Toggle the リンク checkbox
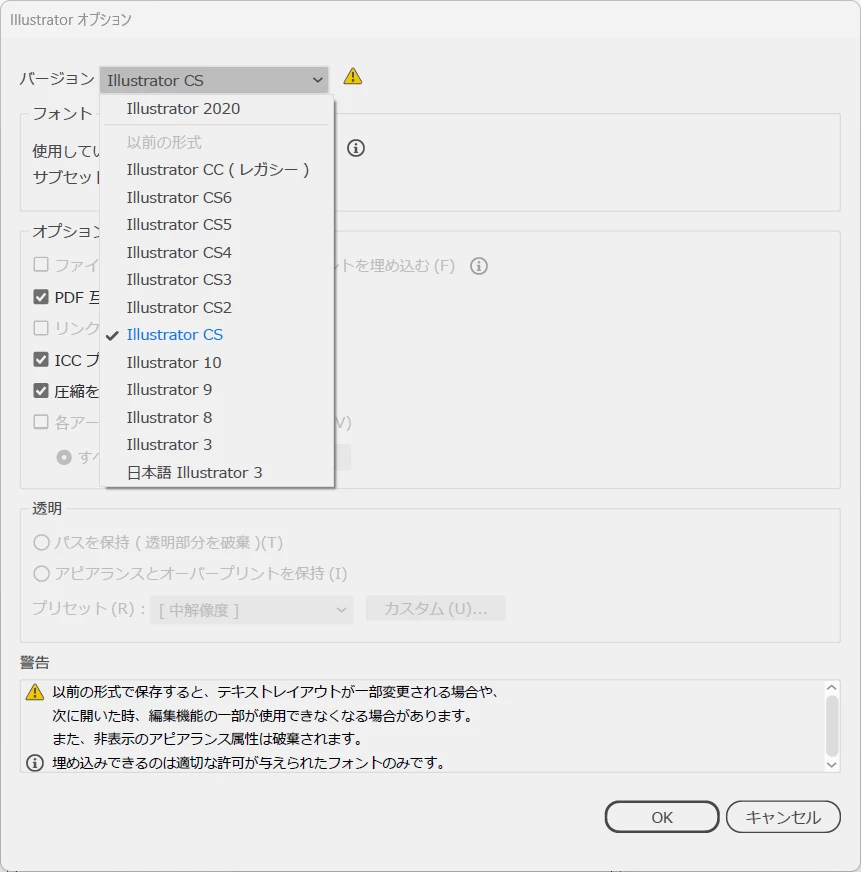This screenshot has width=861, height=872. 41,328
